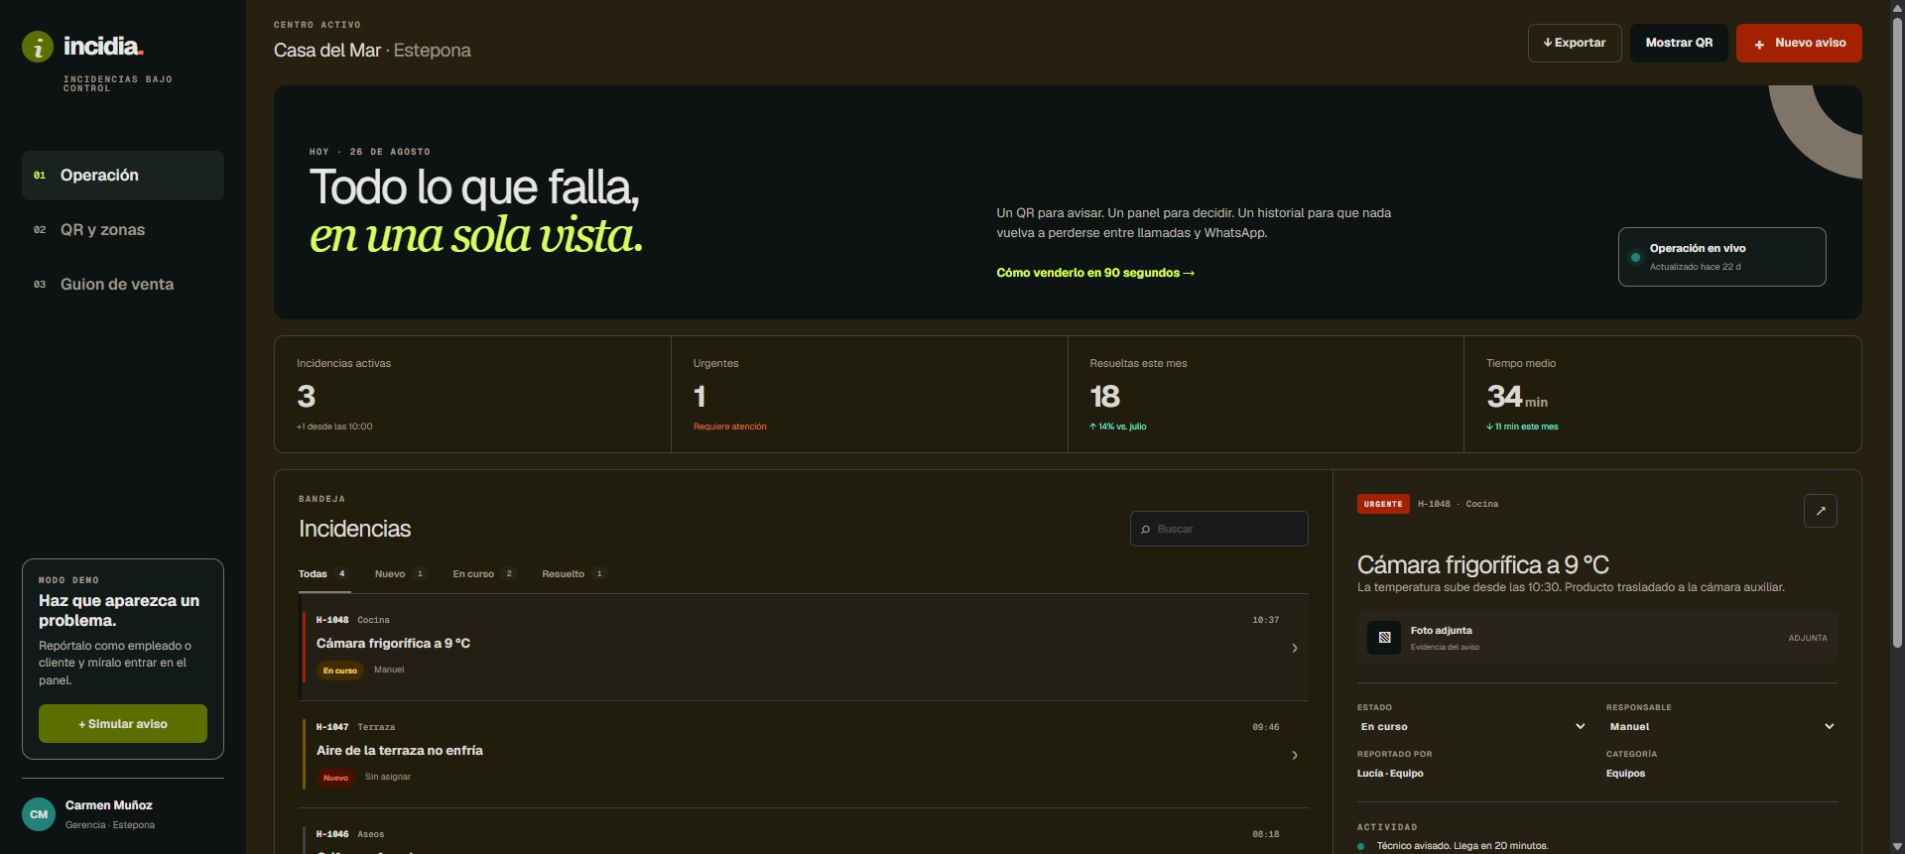The height and width of the screenshot is (854, 1905).
Task: Click the Manuel assignee on H-1048 row
Action: coord(389,670)
